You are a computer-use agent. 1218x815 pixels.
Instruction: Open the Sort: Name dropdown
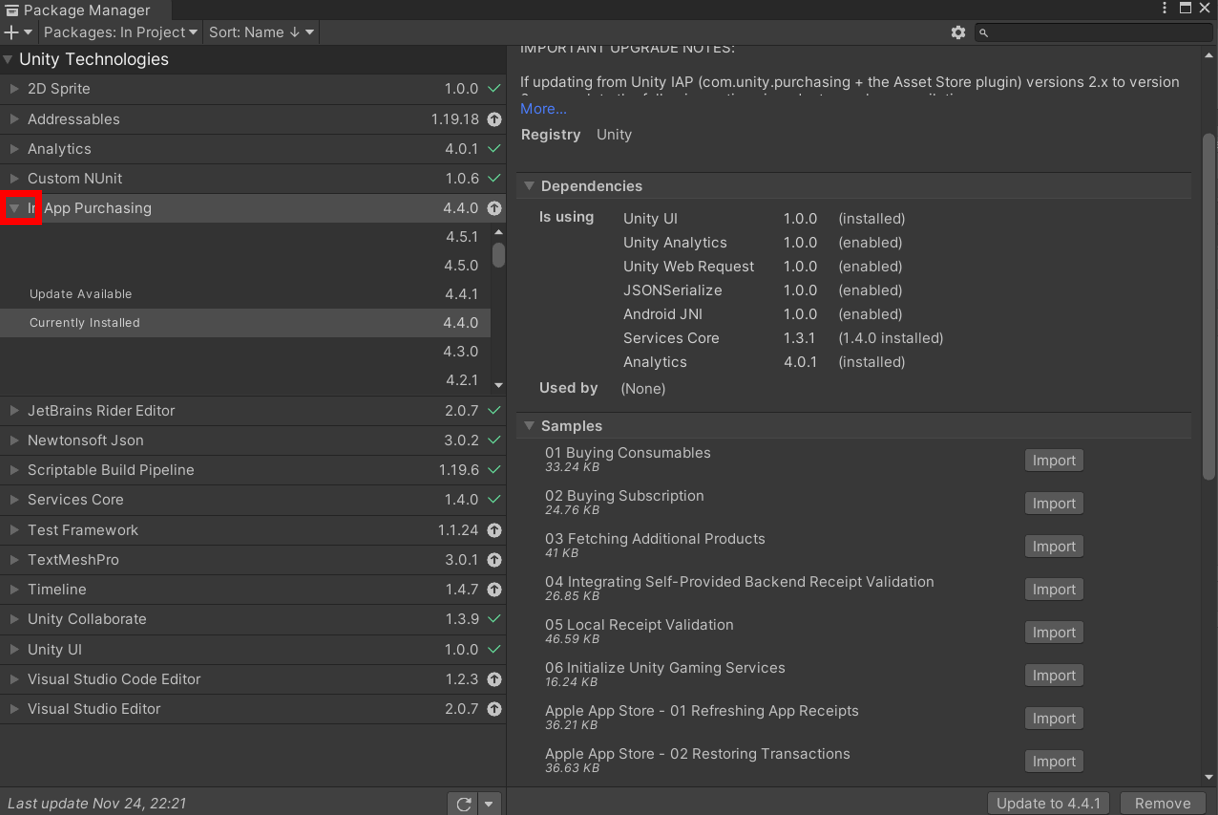(261, 32)
